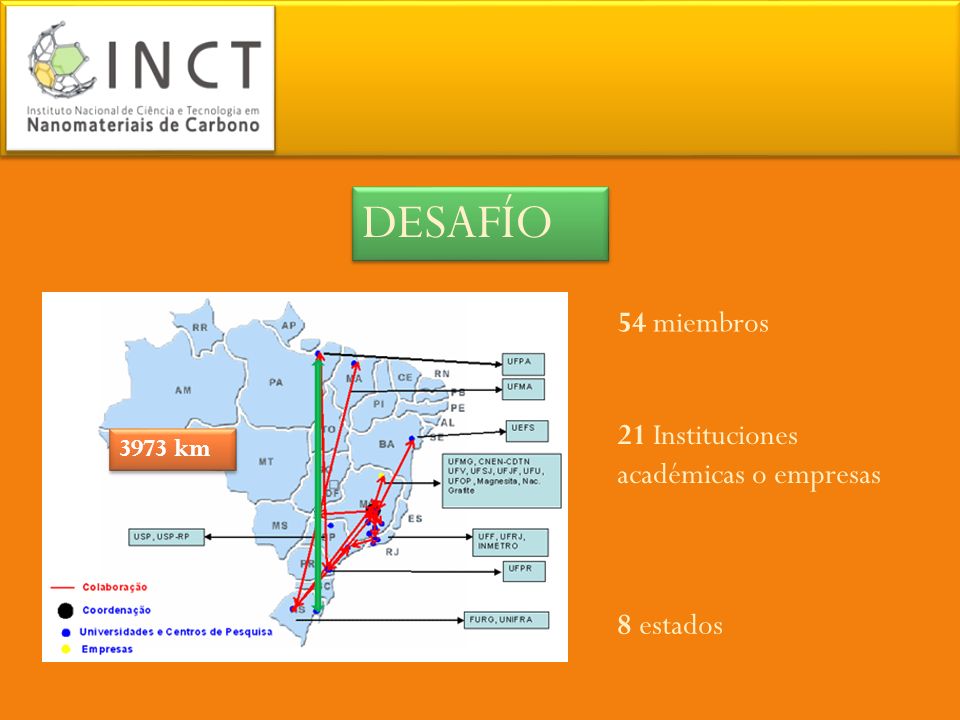This screenshot has height=720, width=960.
Task: Click the CE state label on map
Action: click(405, 377)
